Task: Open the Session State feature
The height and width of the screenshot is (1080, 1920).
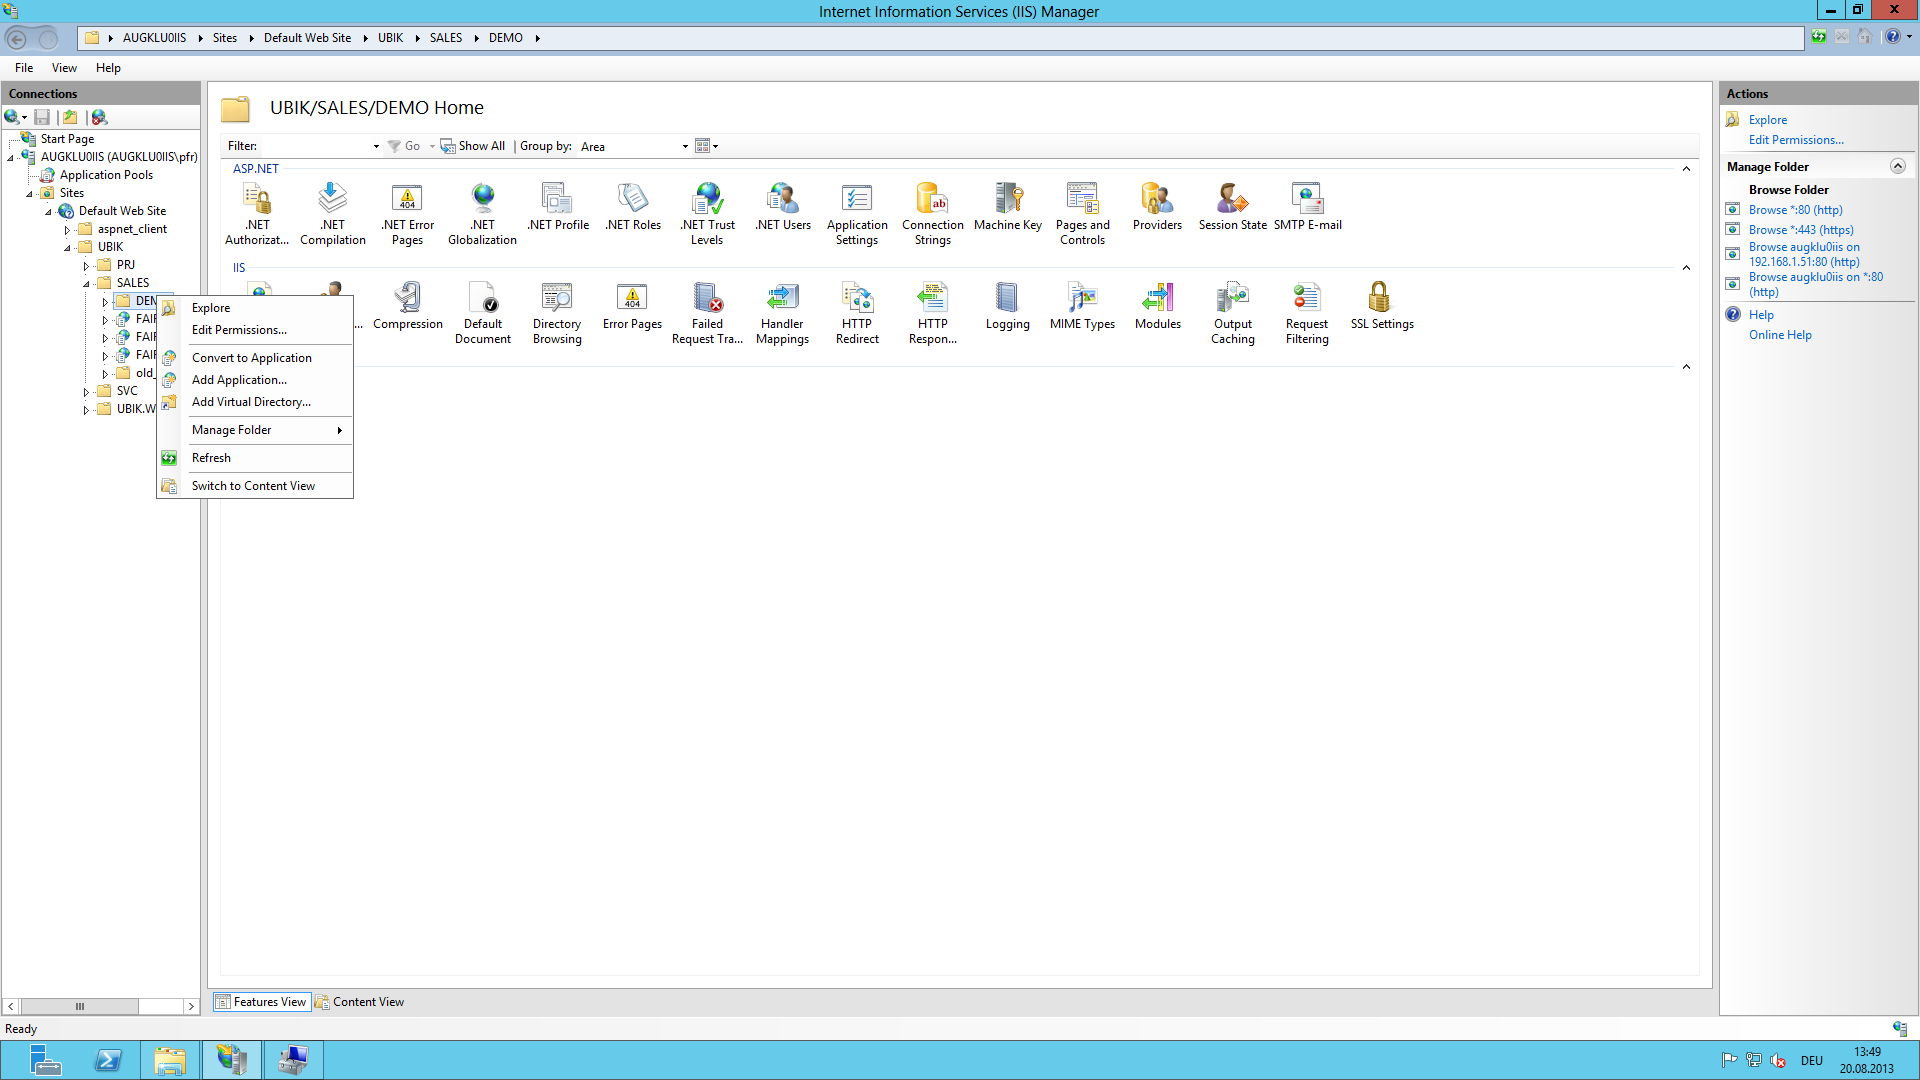Action: 1232,200
